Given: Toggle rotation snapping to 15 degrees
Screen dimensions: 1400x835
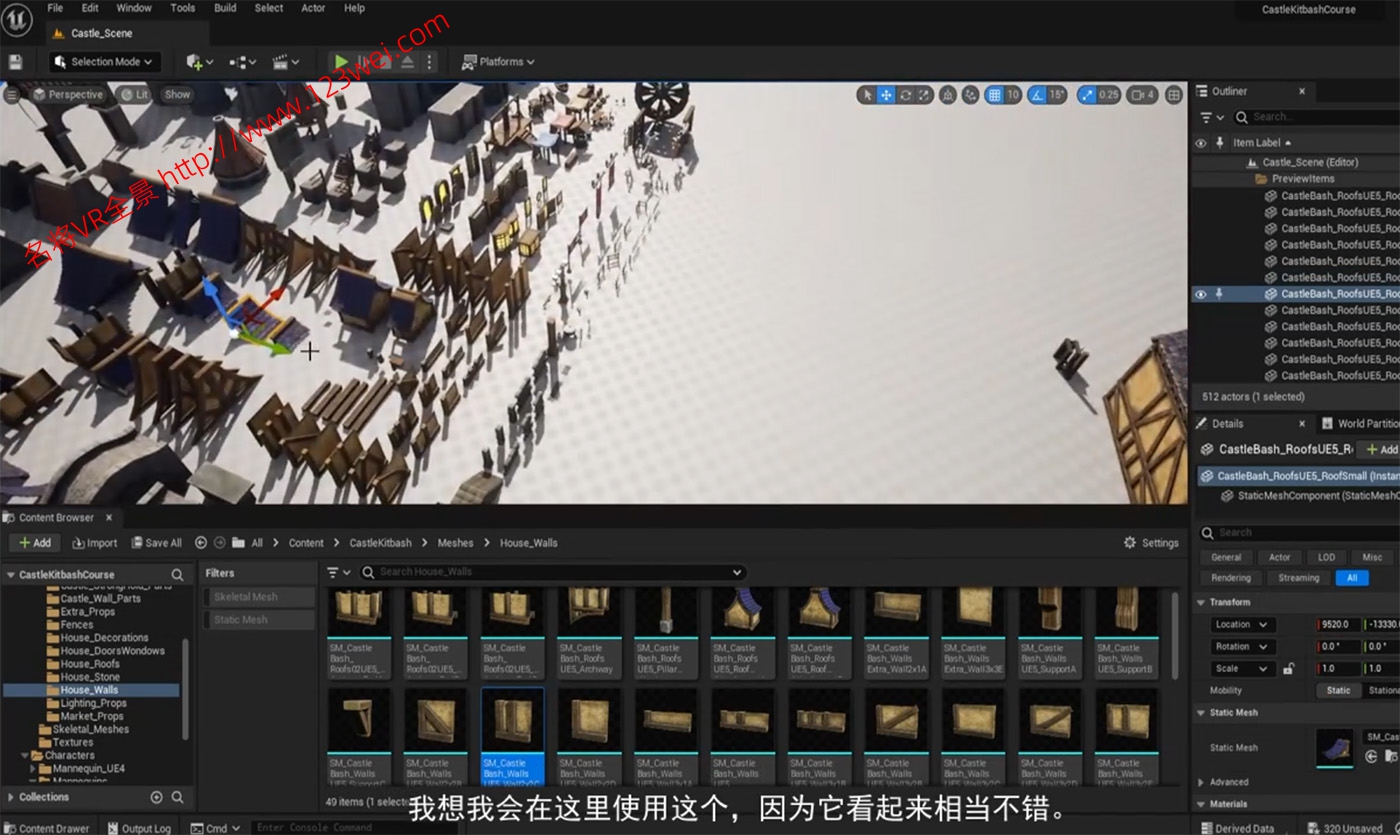Looking at the screenshot, I should pos(1037,94).
